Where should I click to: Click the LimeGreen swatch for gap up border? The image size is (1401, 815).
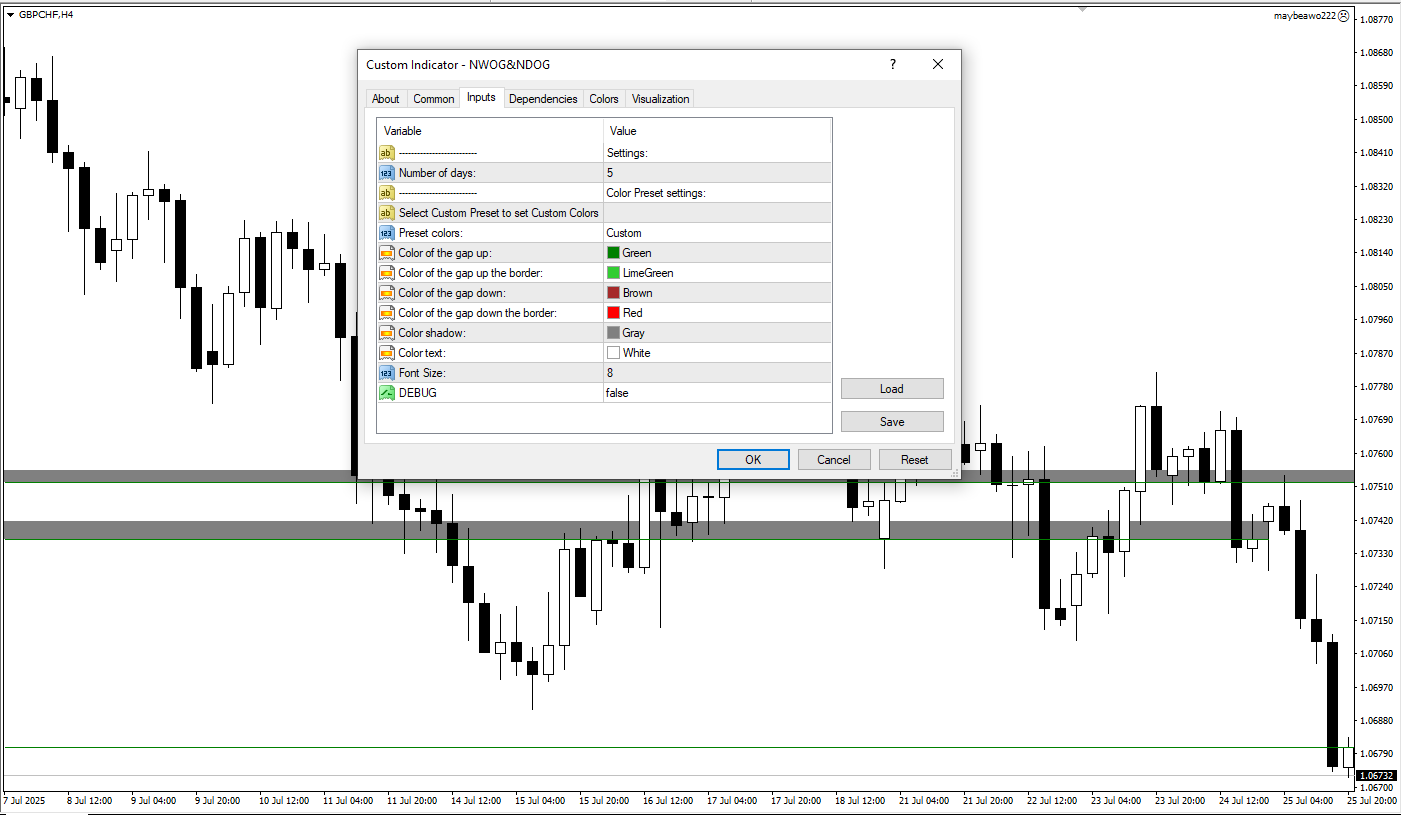click(x=613, y=273)
